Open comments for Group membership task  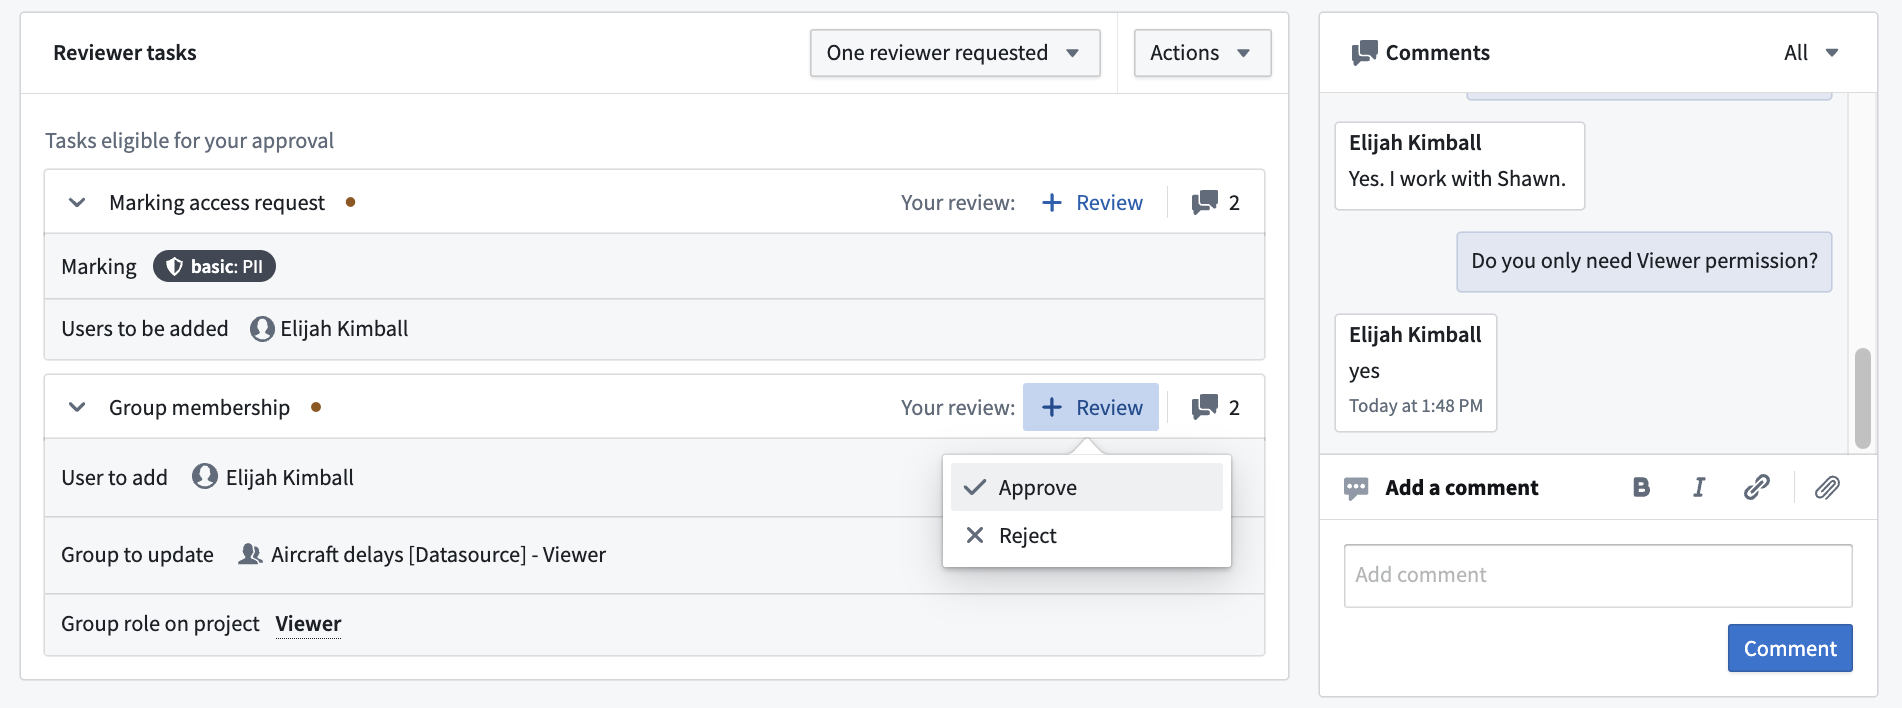click(1215, 408)
